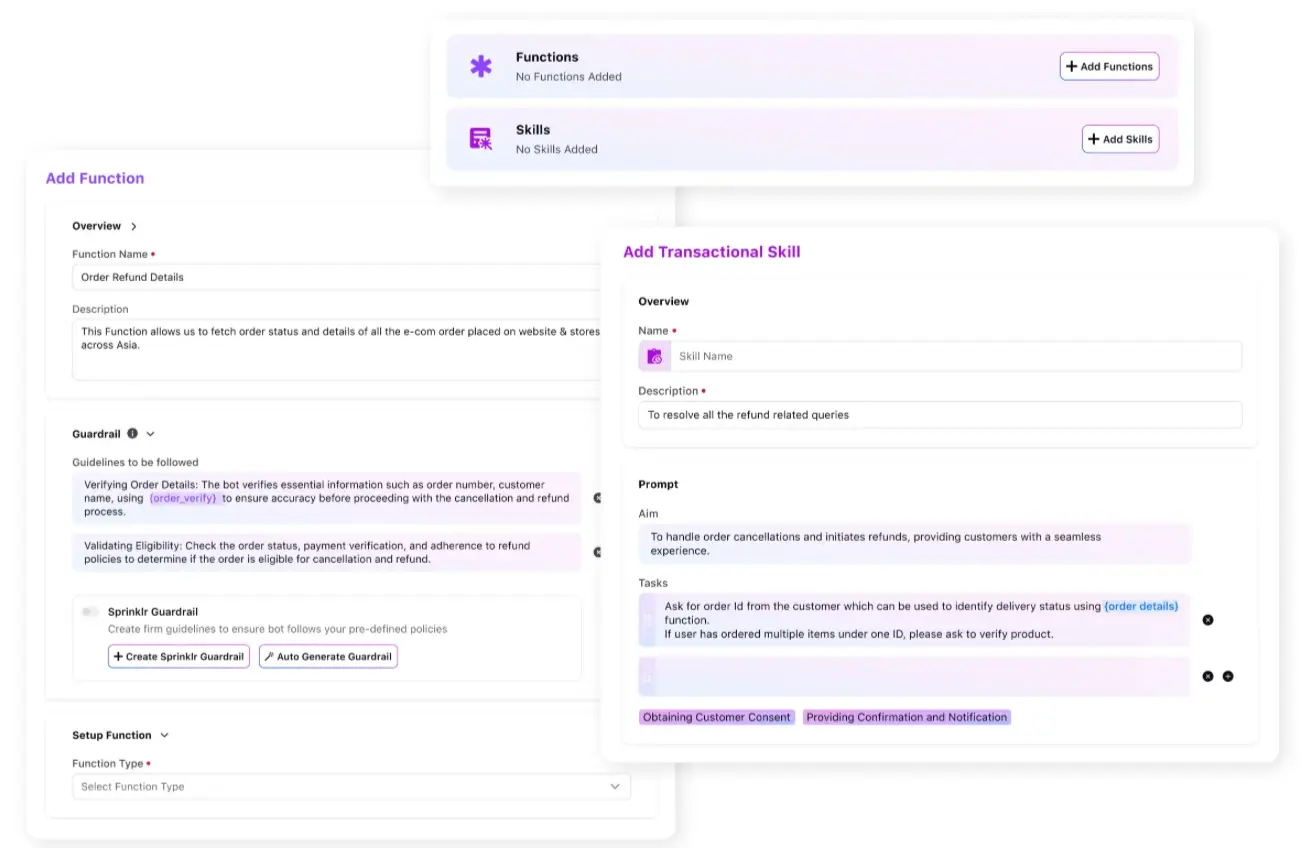
Task: Click the Verifying Order Details guideline text
Action: click(327, 498)
